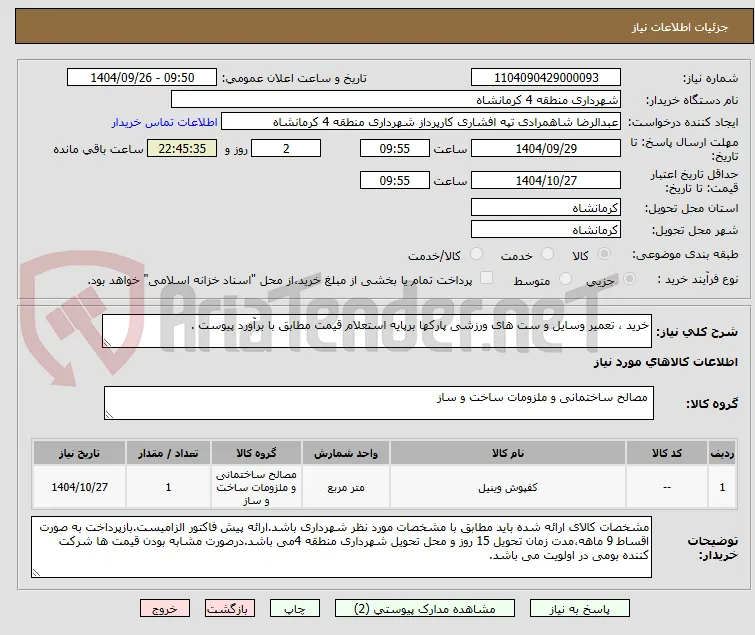
Task: Click the response deadline time field 09:55
Action: [x=395, y=148]
